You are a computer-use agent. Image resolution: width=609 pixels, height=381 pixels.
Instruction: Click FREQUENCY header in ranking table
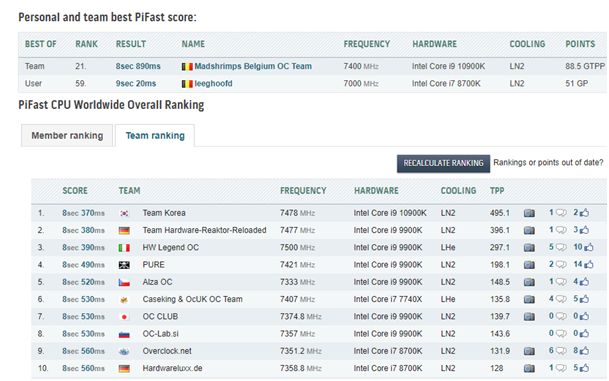(303, 191)
